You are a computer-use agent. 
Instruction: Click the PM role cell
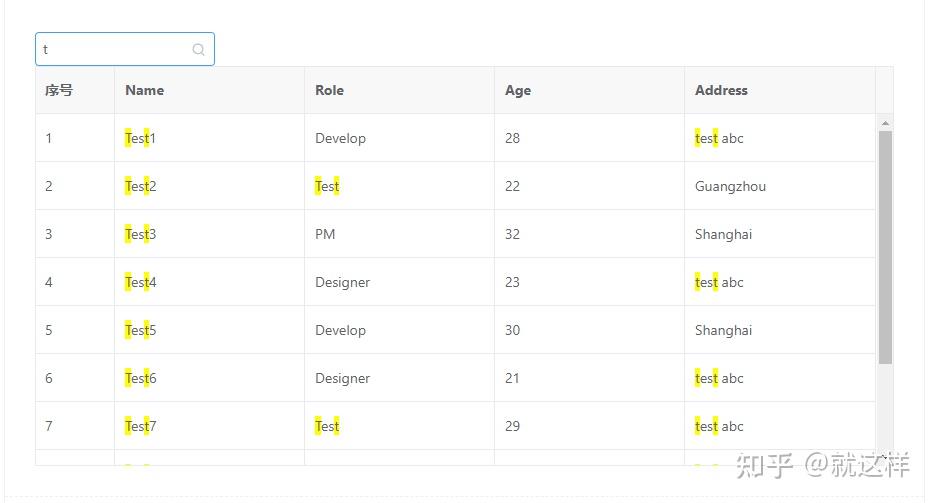[x=325, y=234]
